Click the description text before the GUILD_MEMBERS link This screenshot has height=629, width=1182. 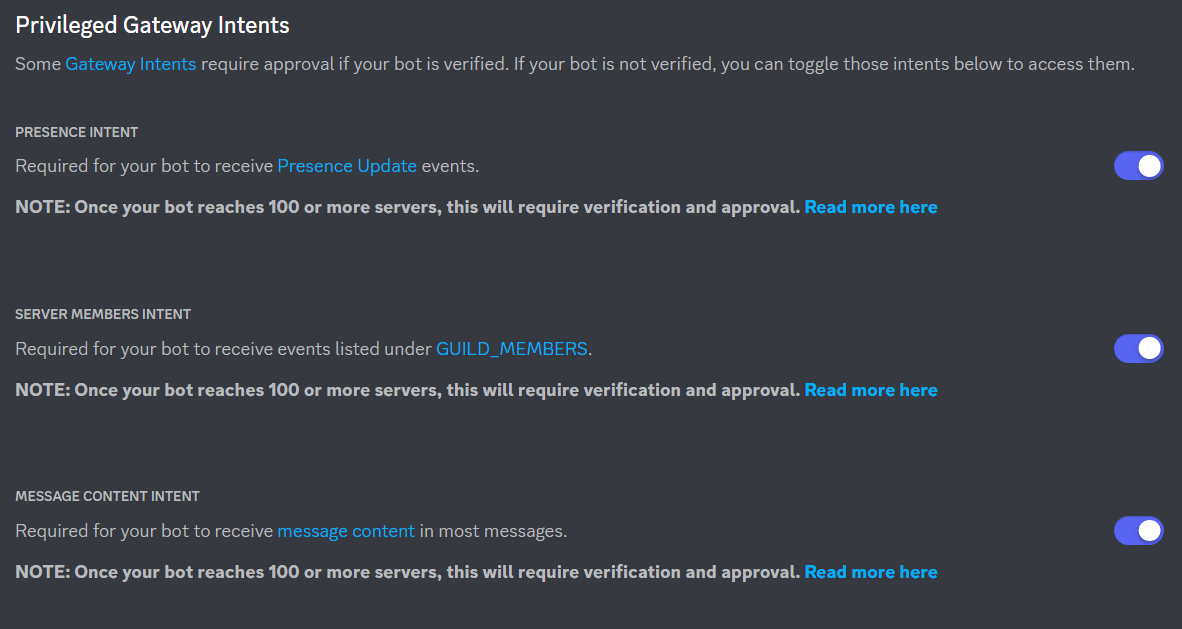pos(223,348)
